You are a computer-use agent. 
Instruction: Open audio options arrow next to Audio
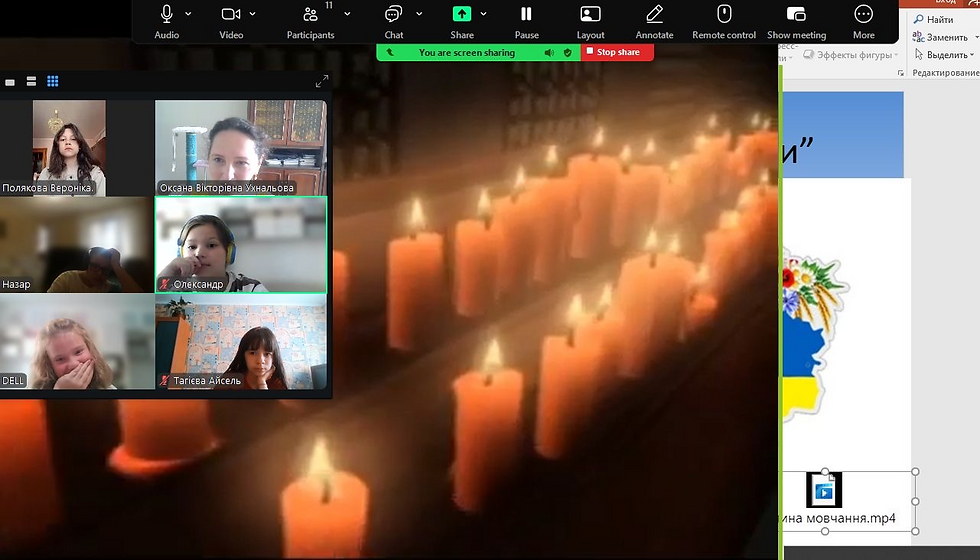pos(188,14)
